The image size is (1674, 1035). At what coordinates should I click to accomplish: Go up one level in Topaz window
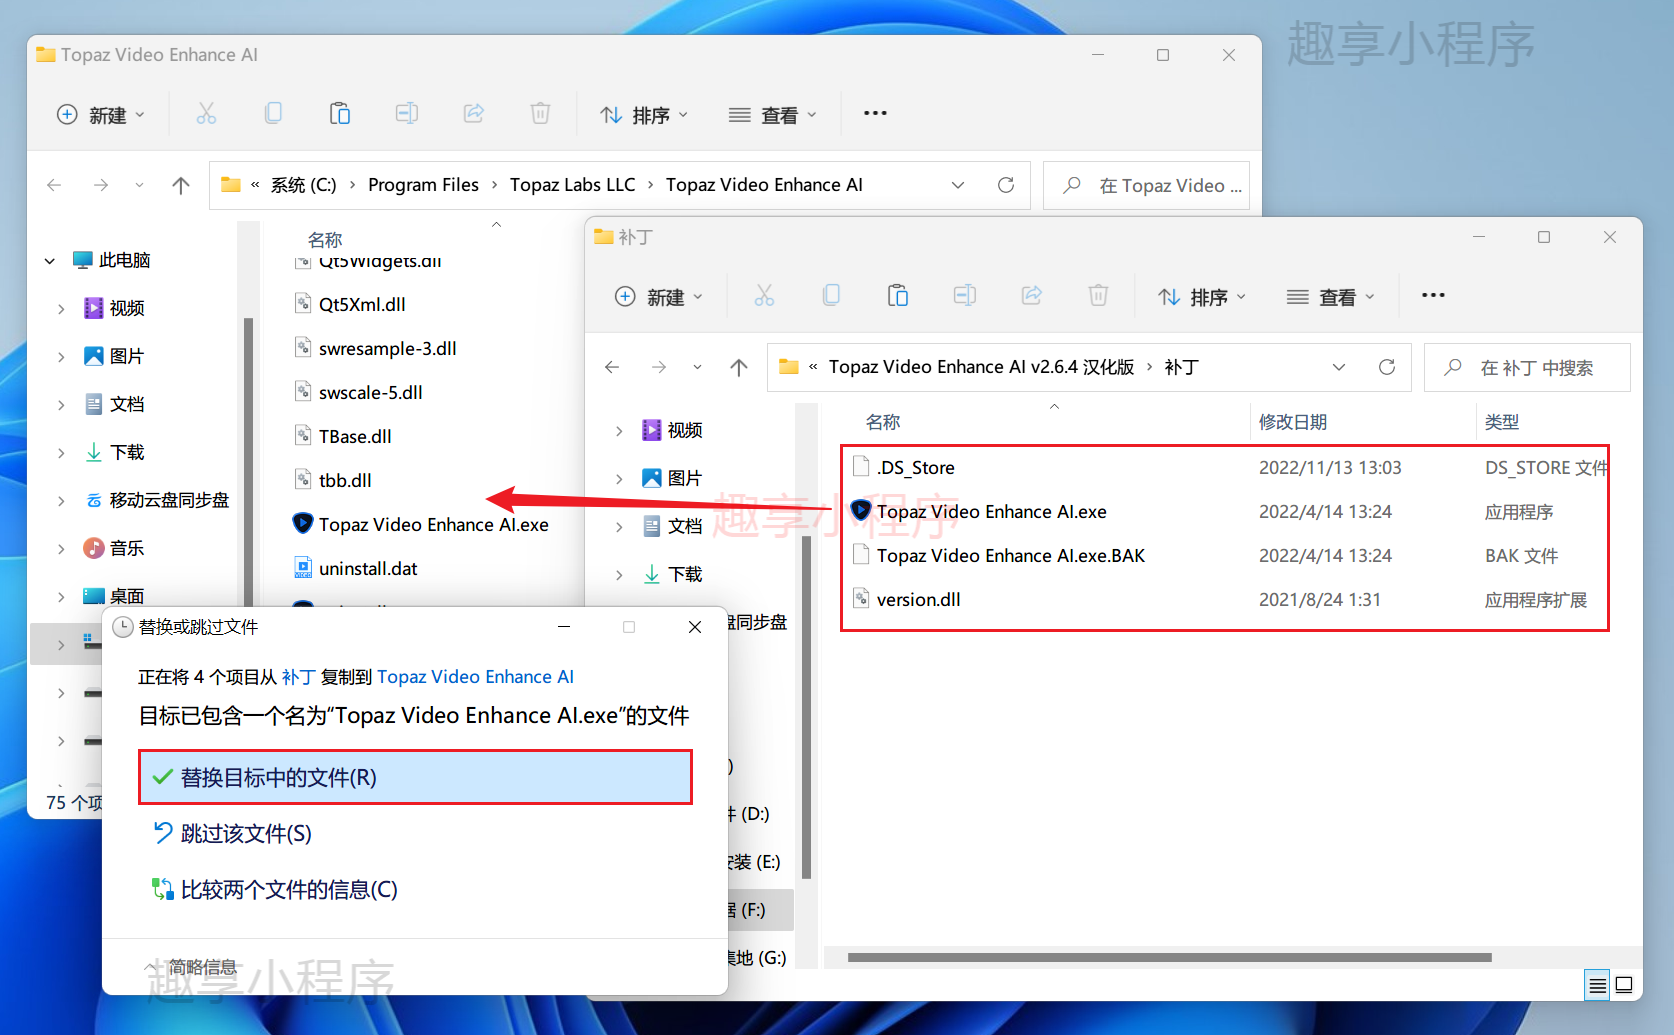tap(181, 185)
